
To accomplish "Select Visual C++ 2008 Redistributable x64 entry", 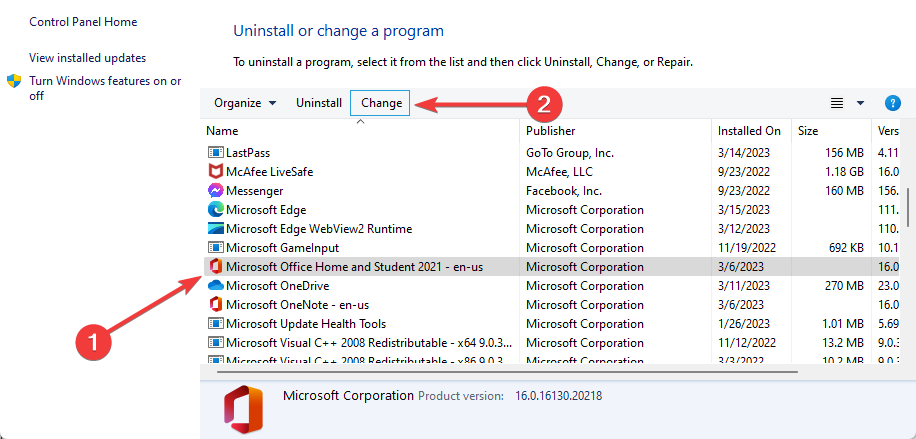I will click(369, 343).
